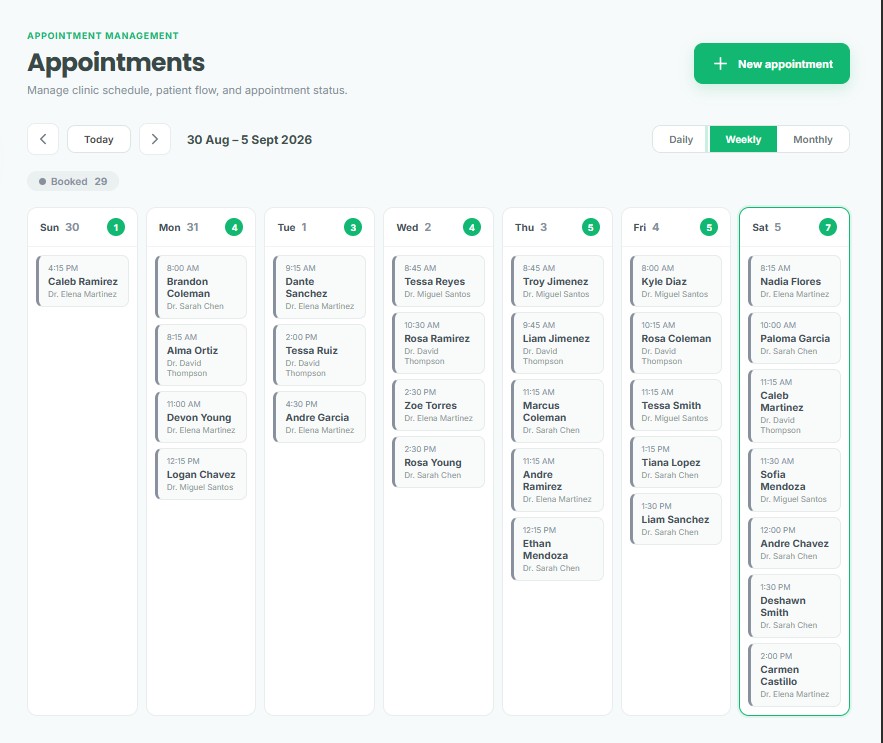
Task: Open Paloma Garcia 10:00 AM appointment
Action: [794, 338]
